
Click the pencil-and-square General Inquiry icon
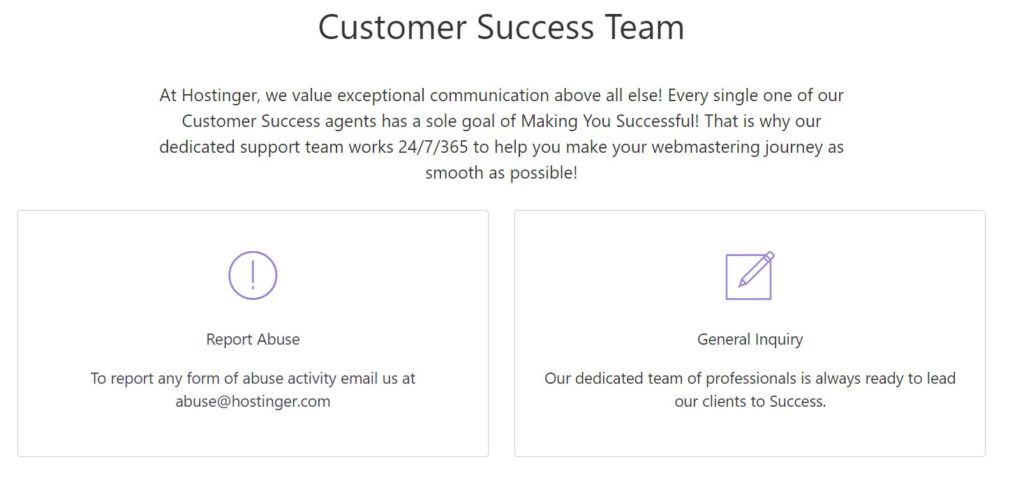750,275
